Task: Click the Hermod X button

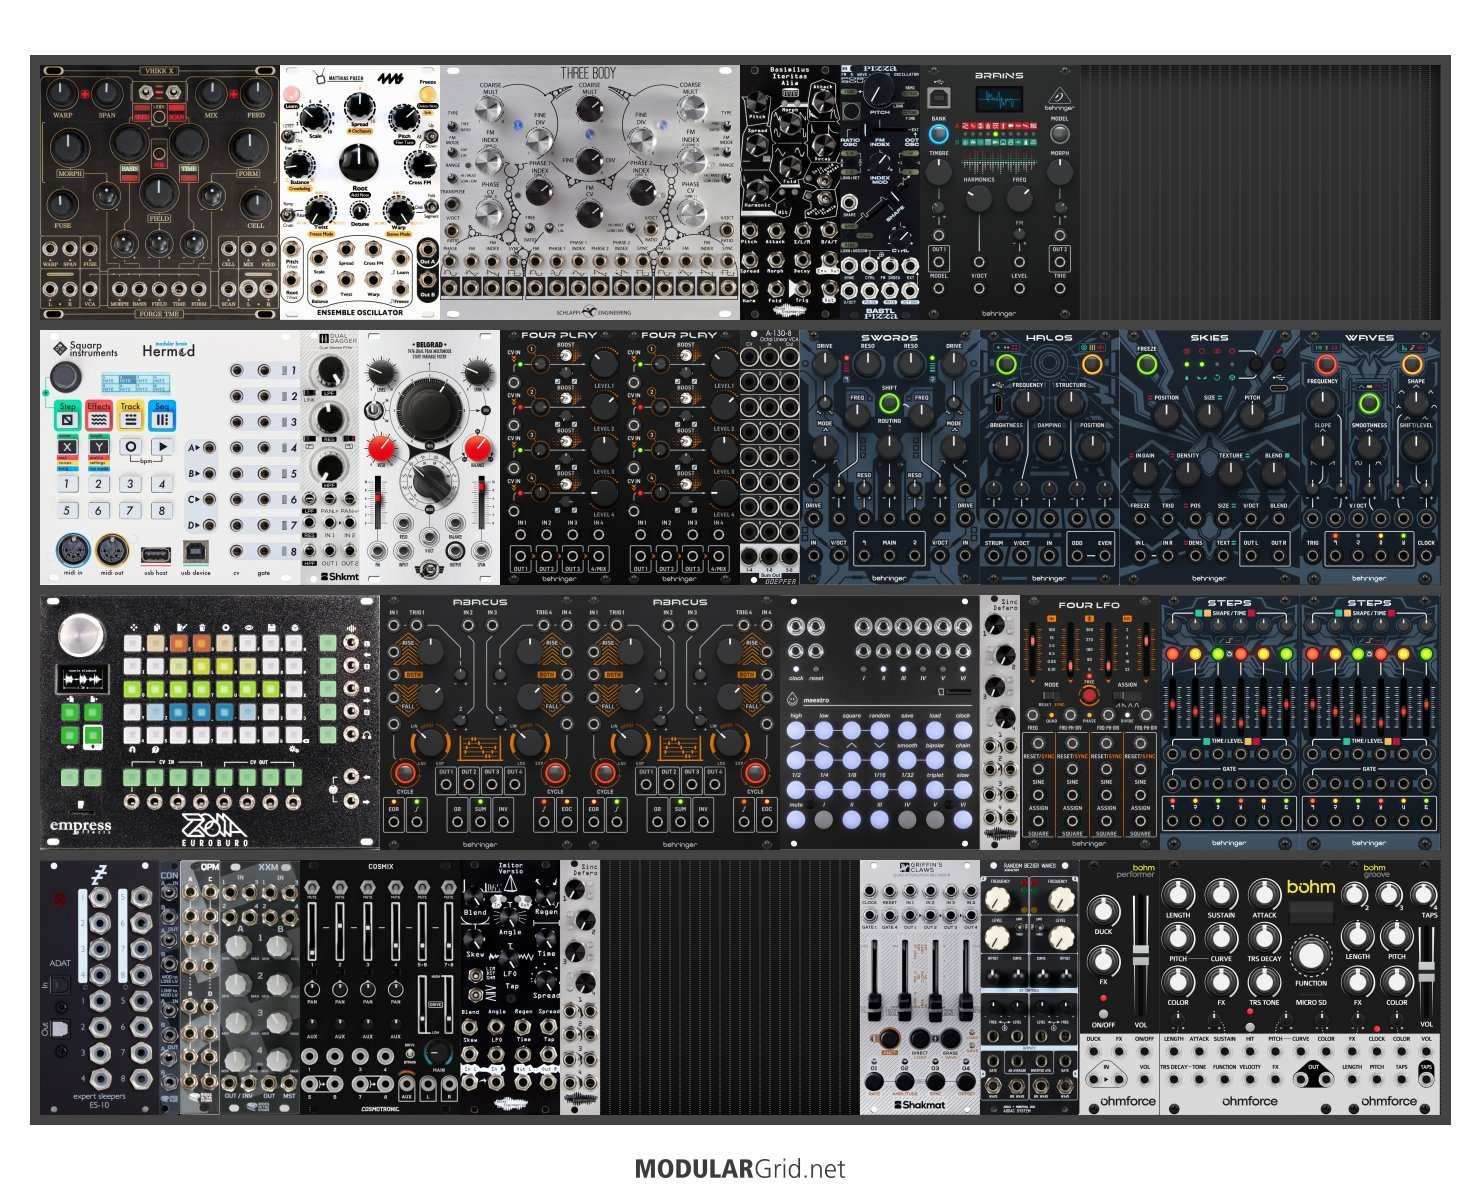Action: pos(67,447)
